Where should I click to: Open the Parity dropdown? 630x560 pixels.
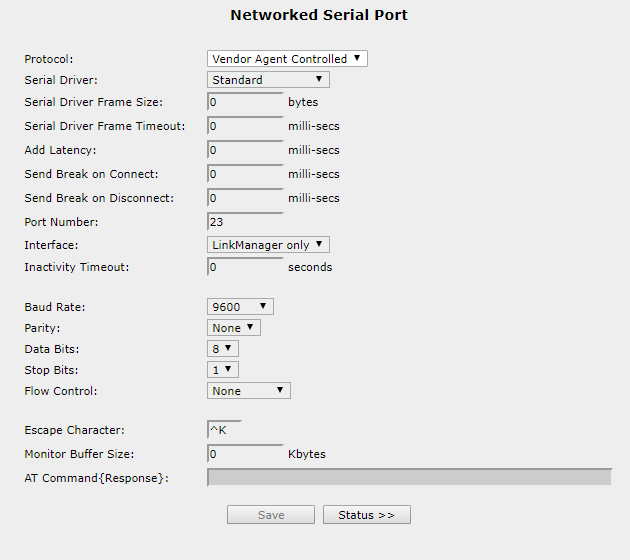[x=234, y=327]
